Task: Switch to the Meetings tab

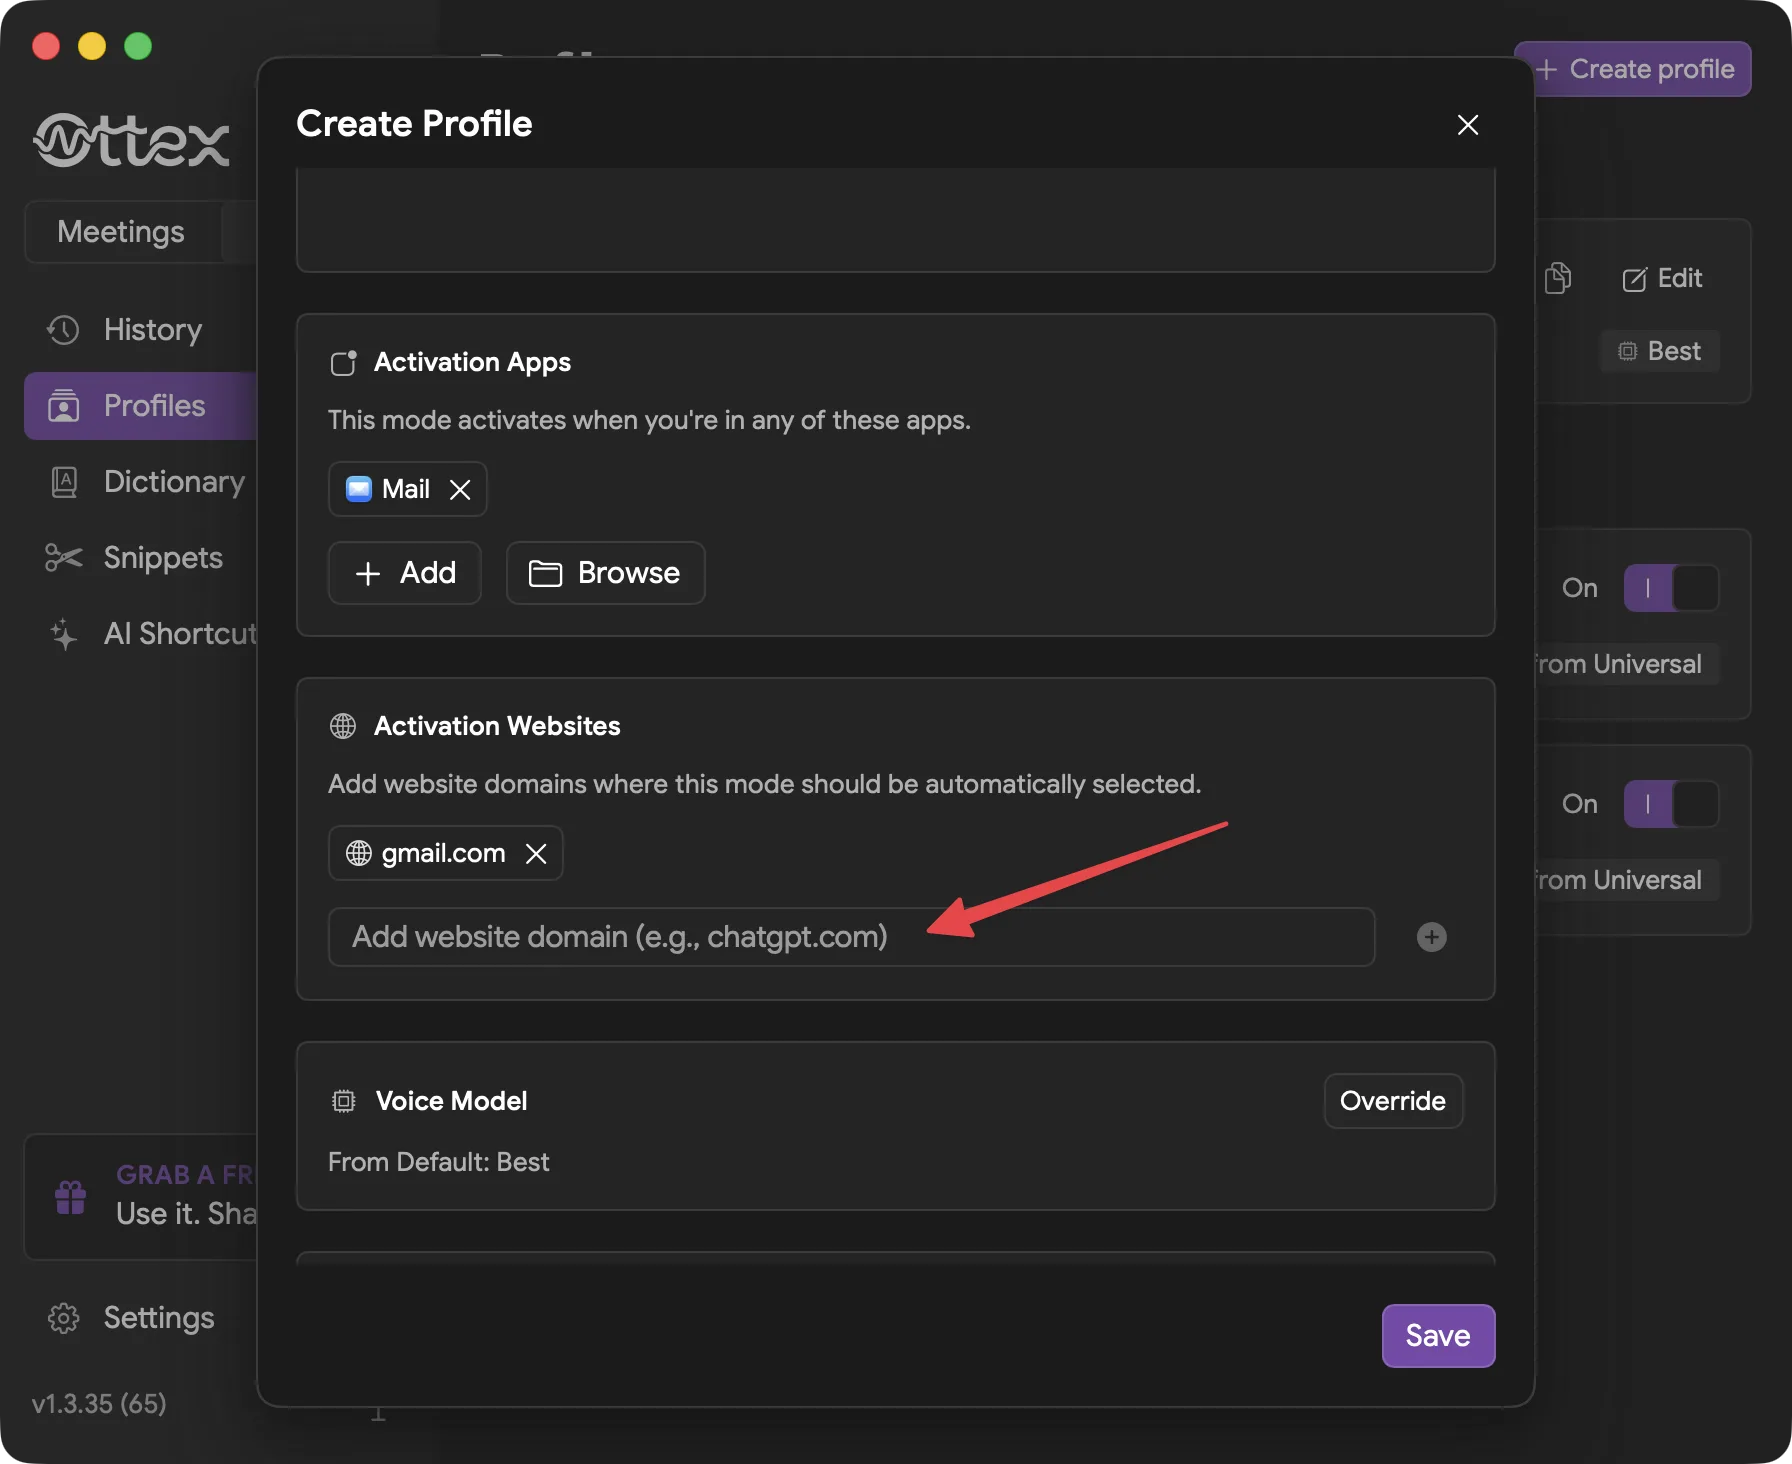Action: click(121, 232)
